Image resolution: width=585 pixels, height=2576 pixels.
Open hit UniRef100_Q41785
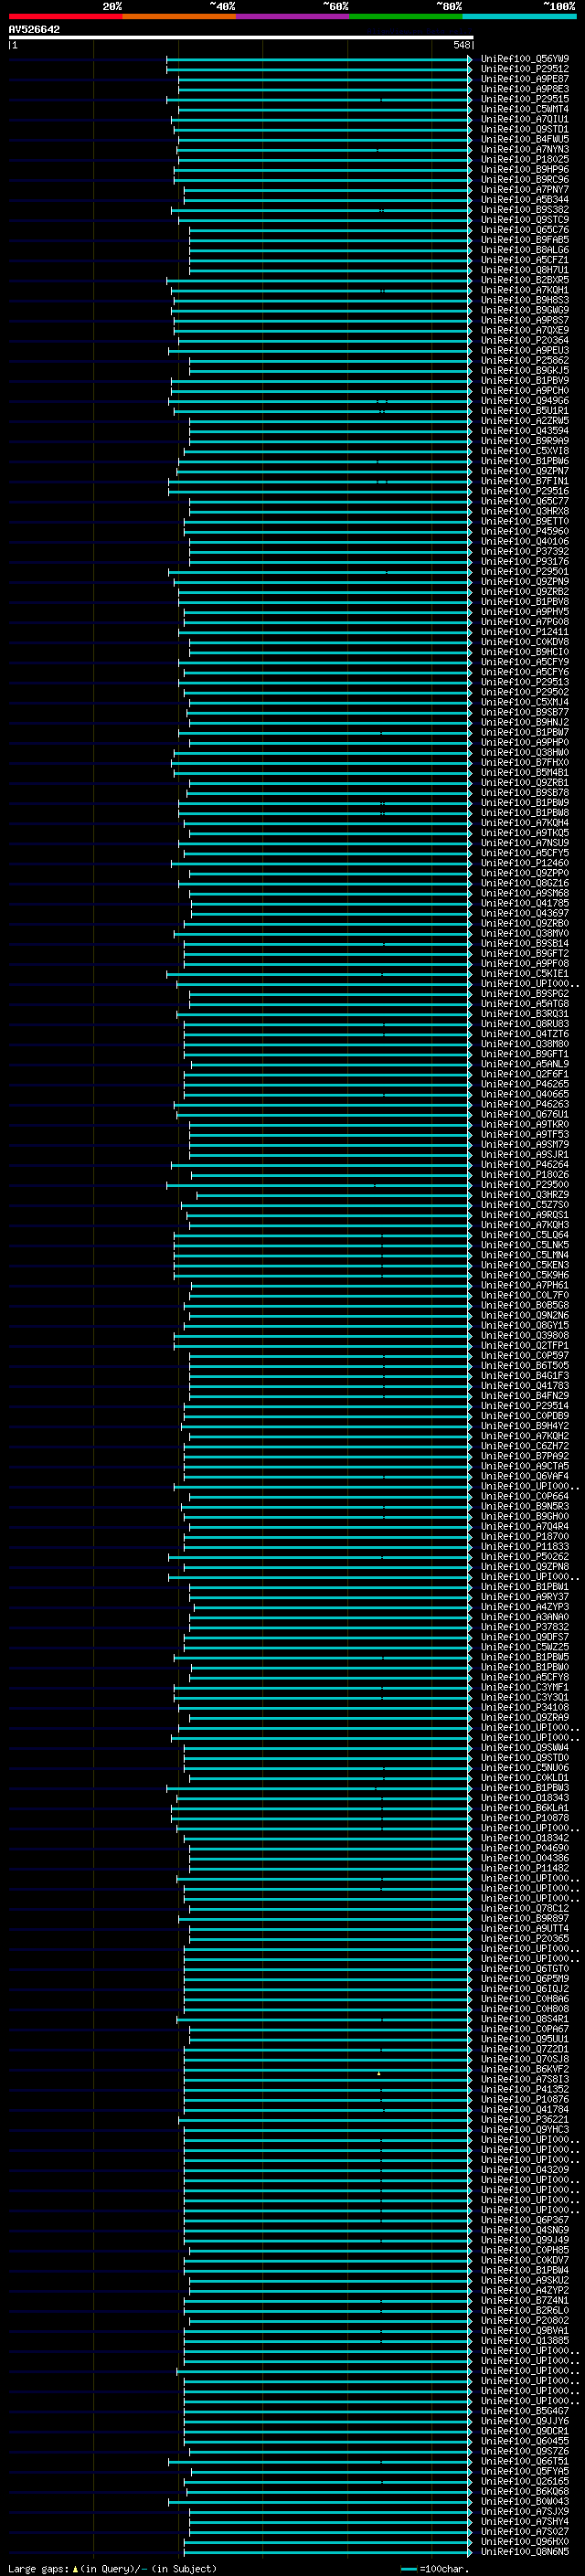pos(524,903)
